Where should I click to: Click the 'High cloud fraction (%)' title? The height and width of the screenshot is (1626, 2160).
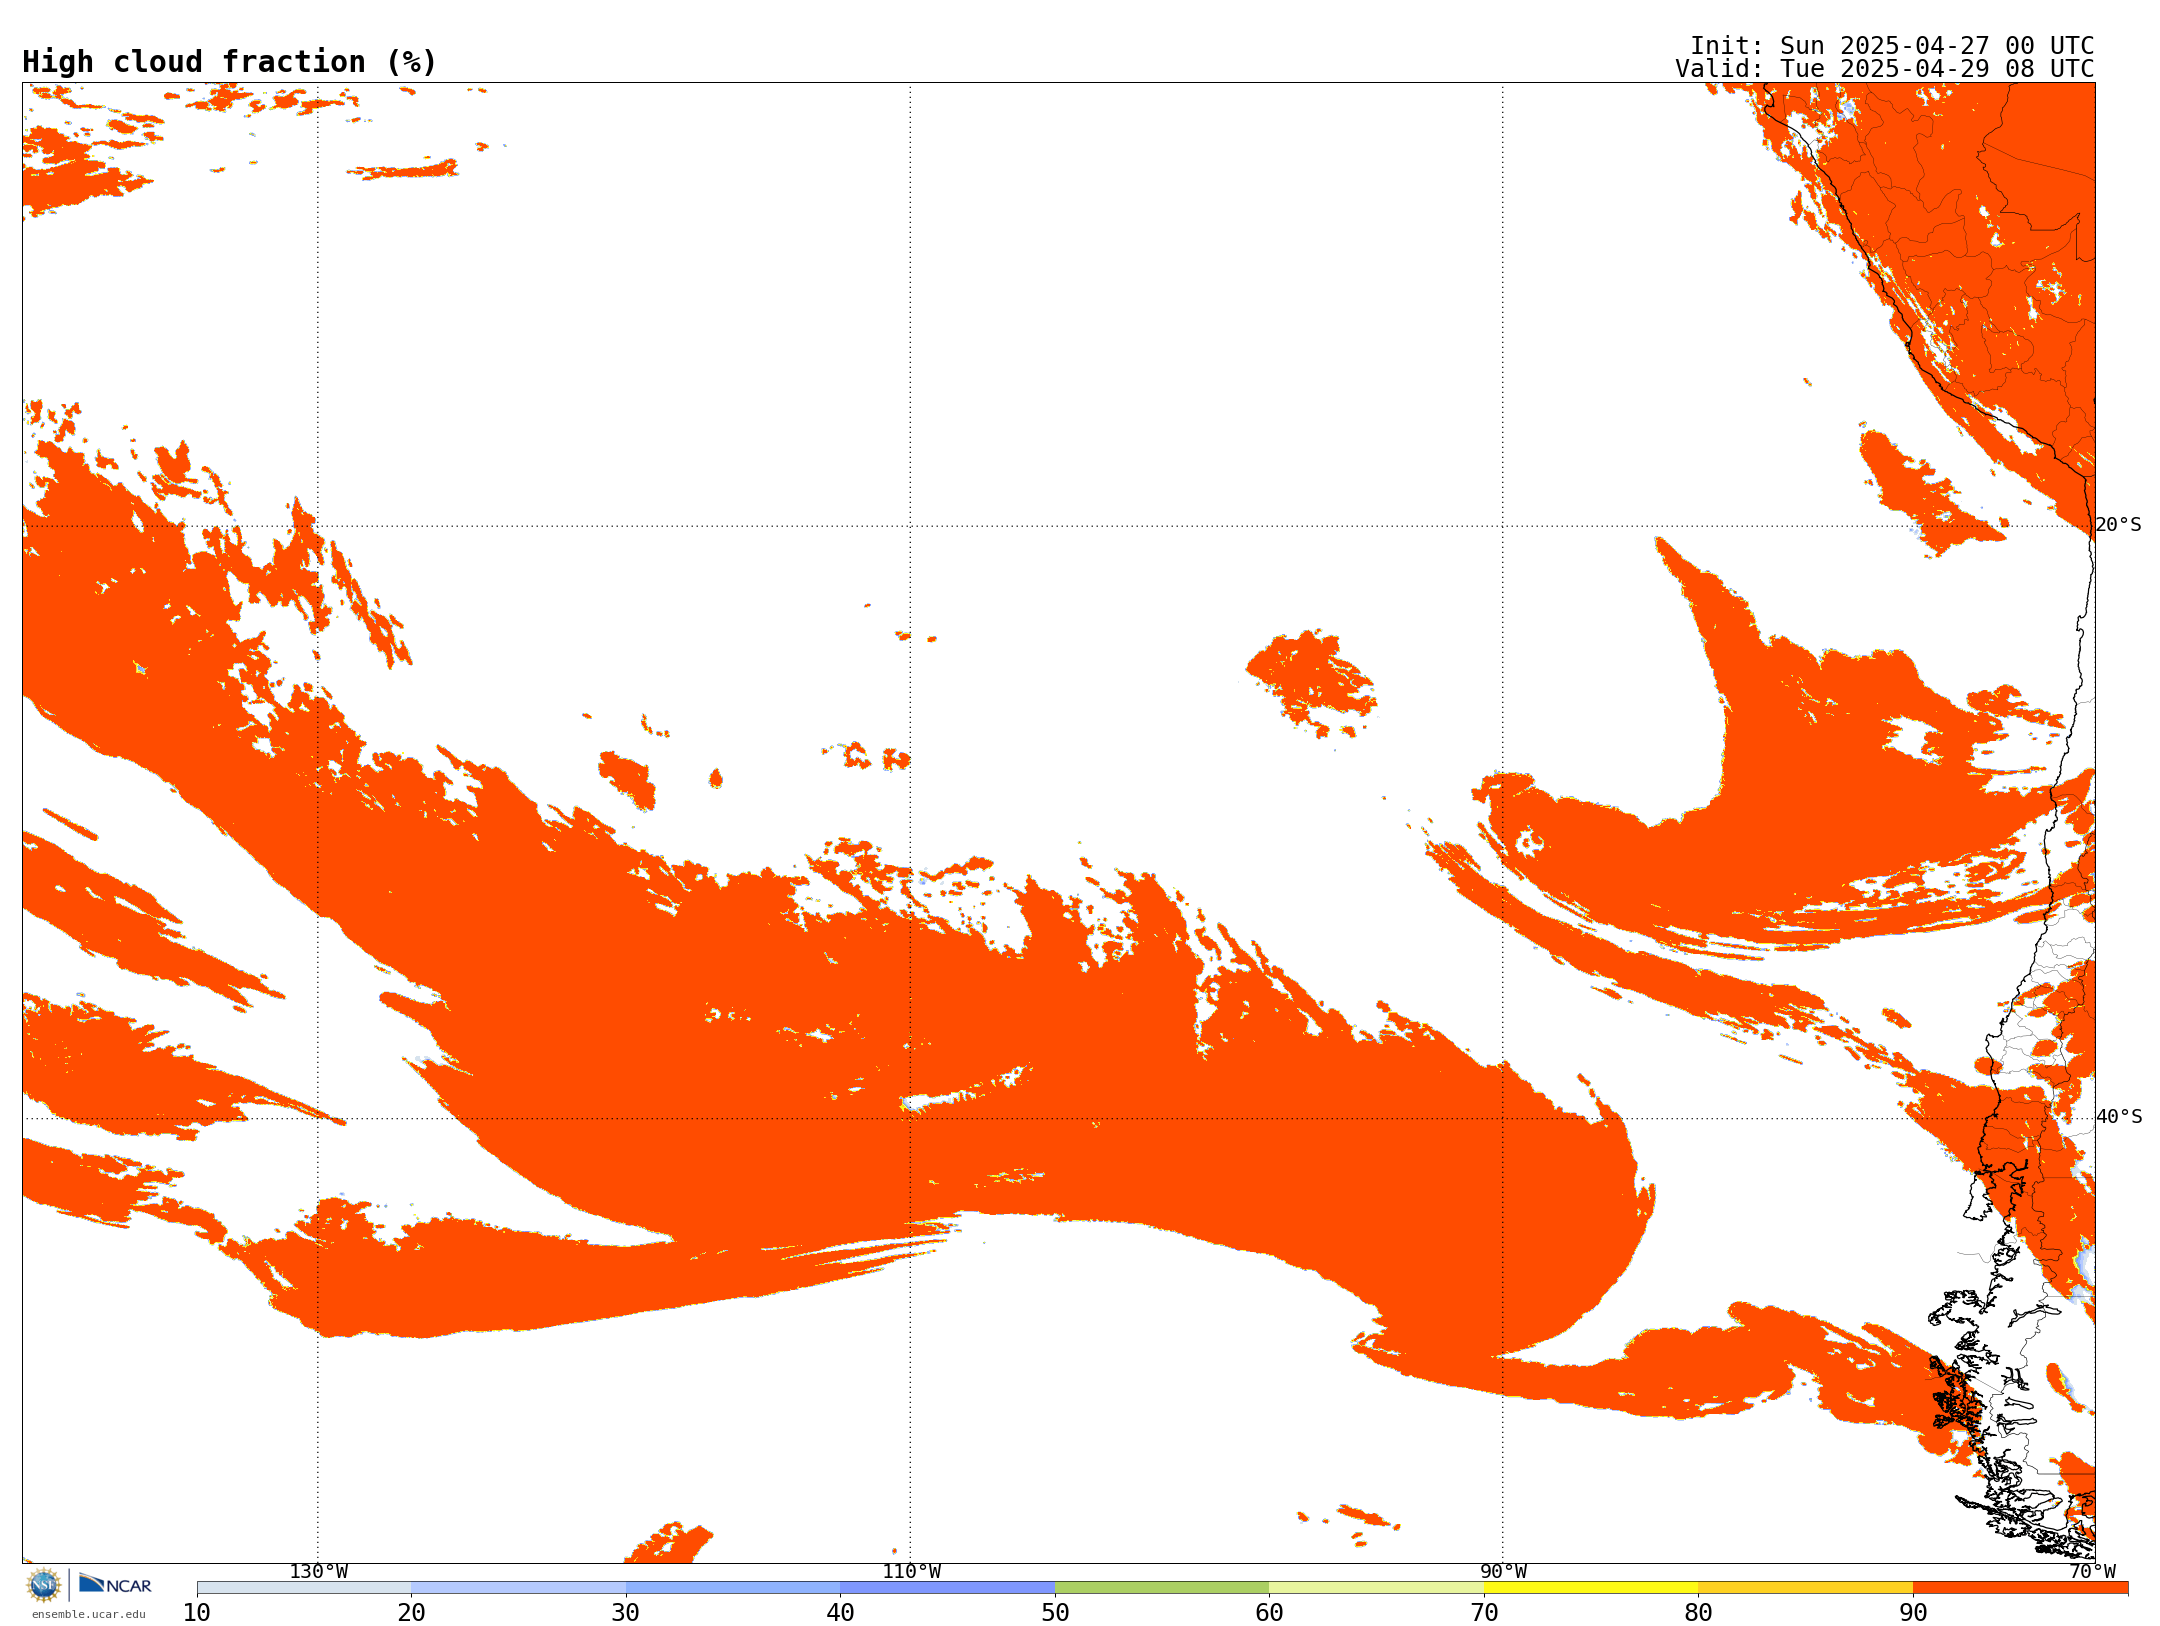click(230, 62)
